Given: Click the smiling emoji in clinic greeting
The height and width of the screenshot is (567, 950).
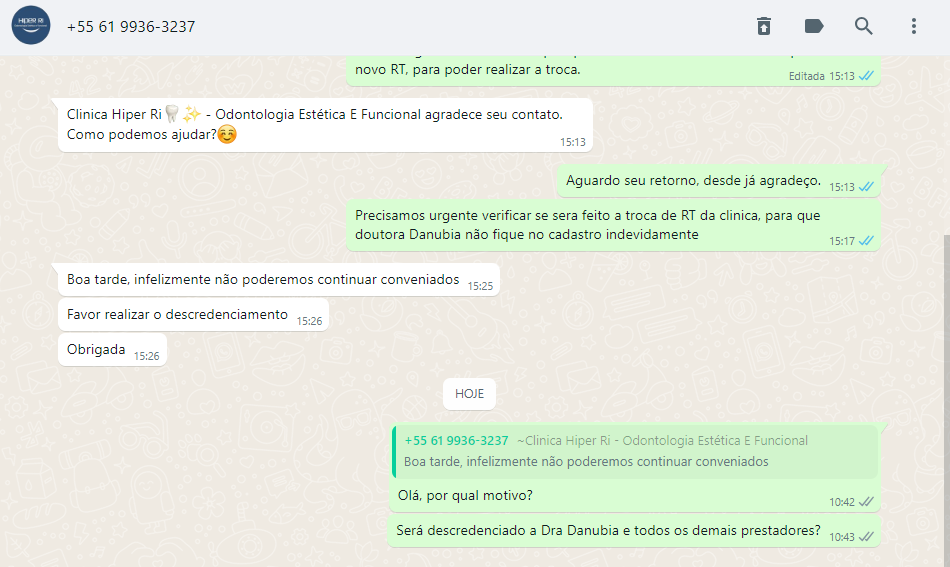Looking at the screenshot, I should pyautogui.click(x=227, y=134).
